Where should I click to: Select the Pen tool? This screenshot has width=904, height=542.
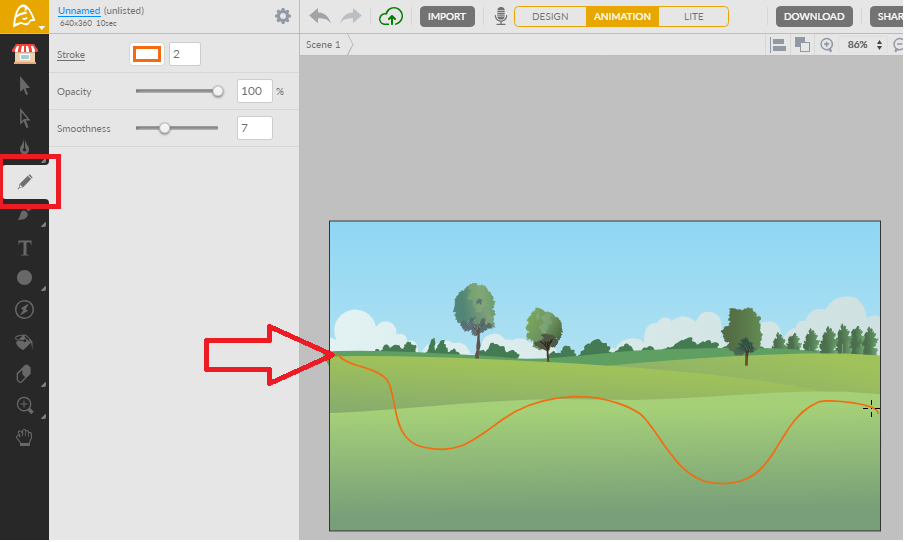tap(25, 149)
